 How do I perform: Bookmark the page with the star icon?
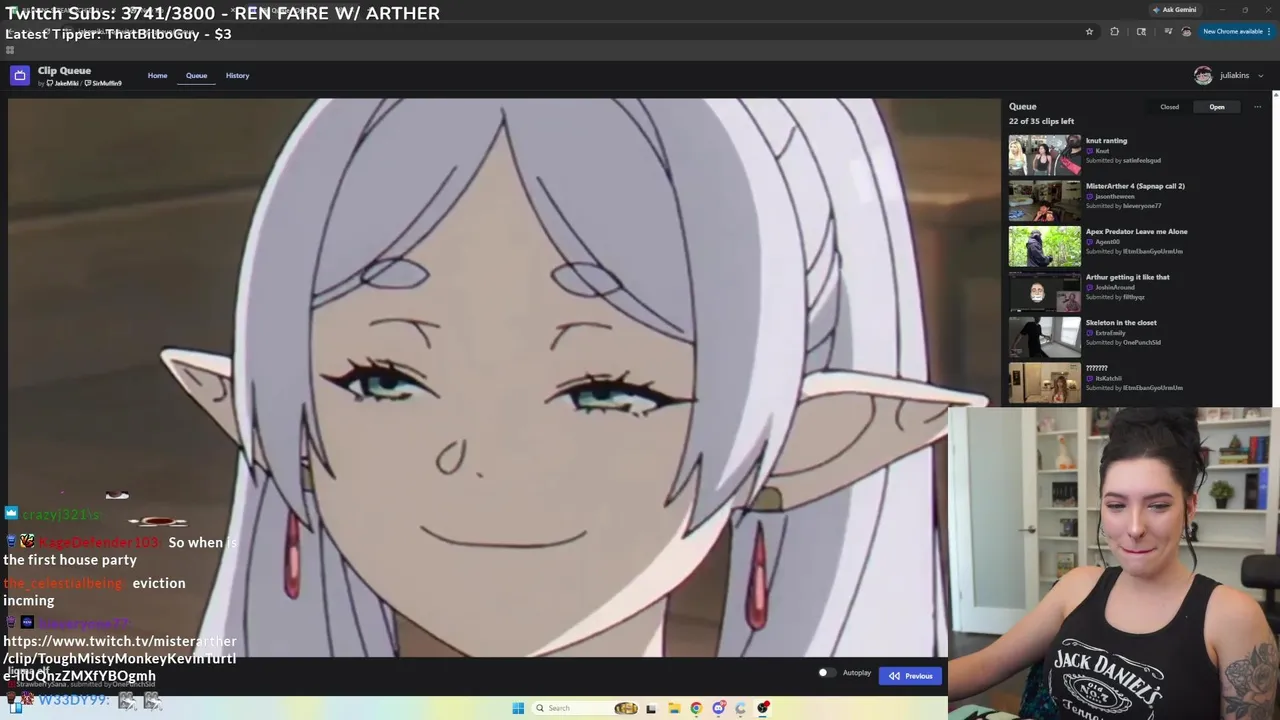(x=1089, y=31)
